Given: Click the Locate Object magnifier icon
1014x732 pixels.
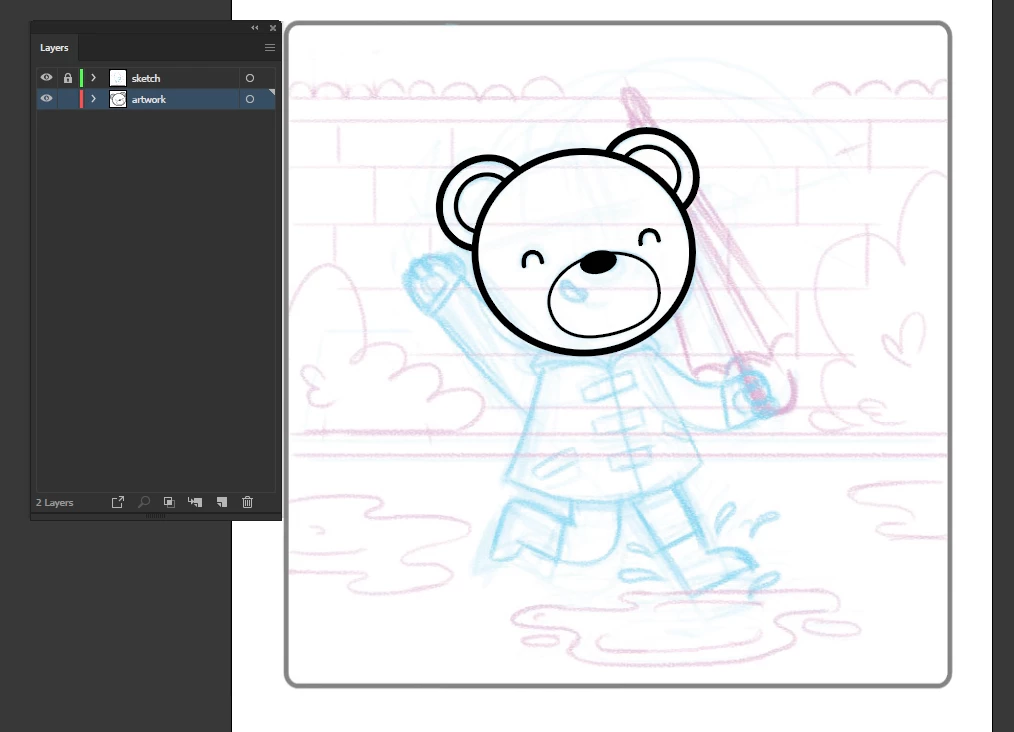Looking at the screenshot, I should coord(144,502).
